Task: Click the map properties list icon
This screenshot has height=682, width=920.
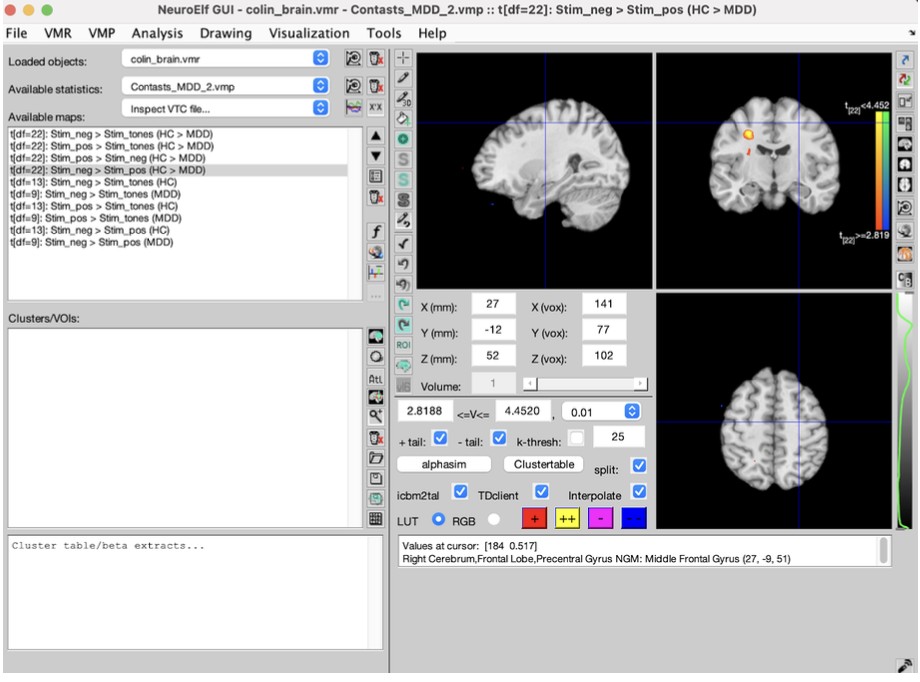Action: click(x=376, y=176)
